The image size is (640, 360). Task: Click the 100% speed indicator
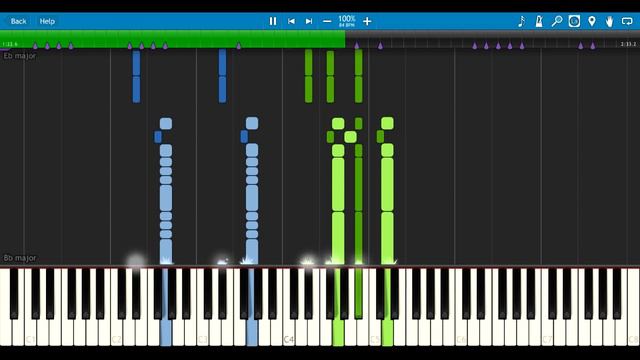click(347, 19)
